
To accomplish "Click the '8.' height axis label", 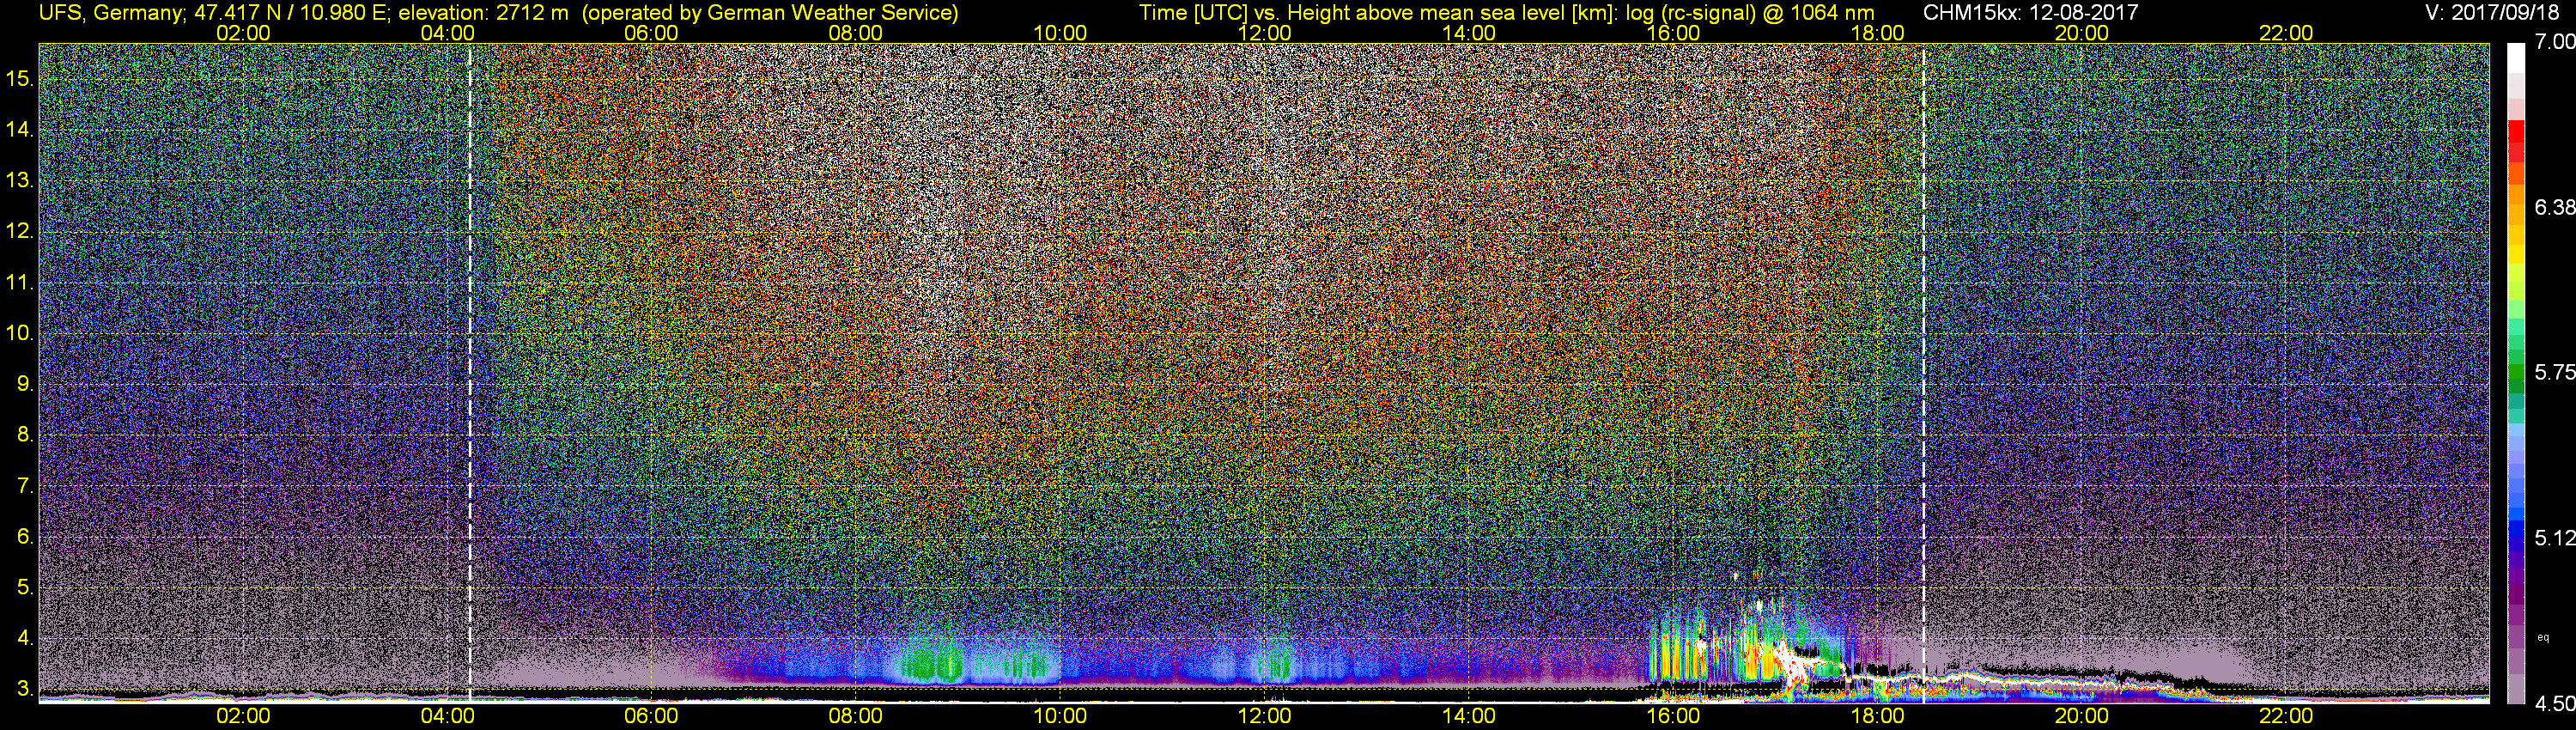I will click(26, 435).
